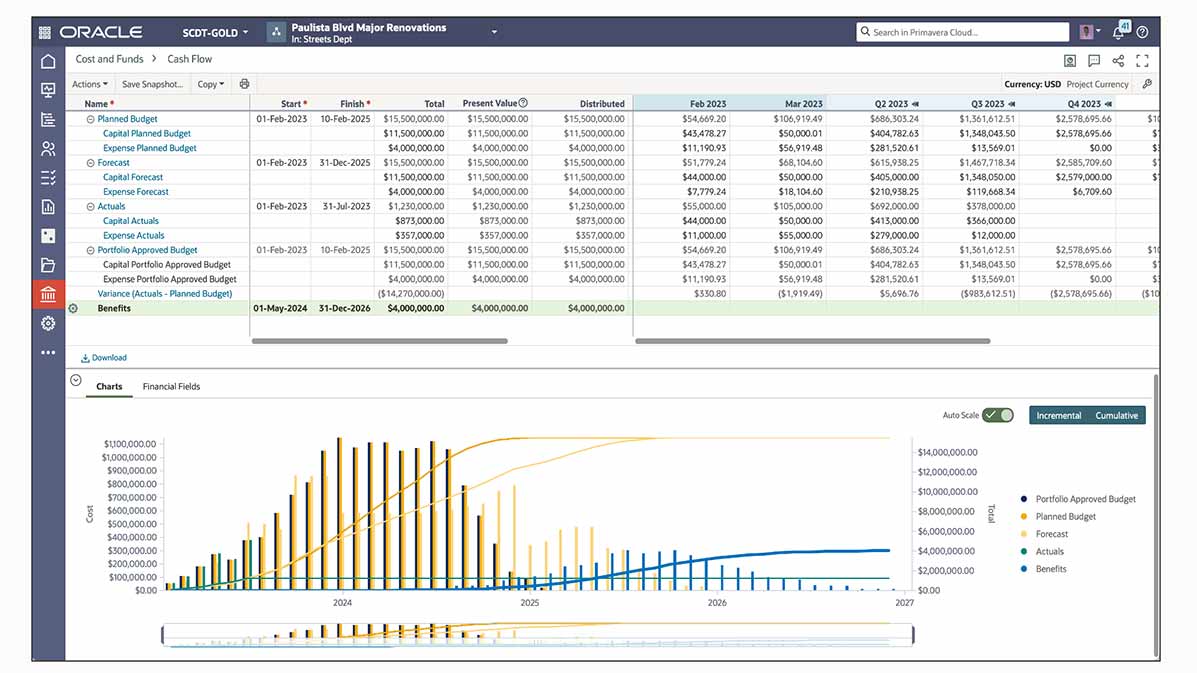The width and height of the screenshot is (1197, 673).
Task: Open Cost and Funds bank icon
Action: [x=48, y=294]
